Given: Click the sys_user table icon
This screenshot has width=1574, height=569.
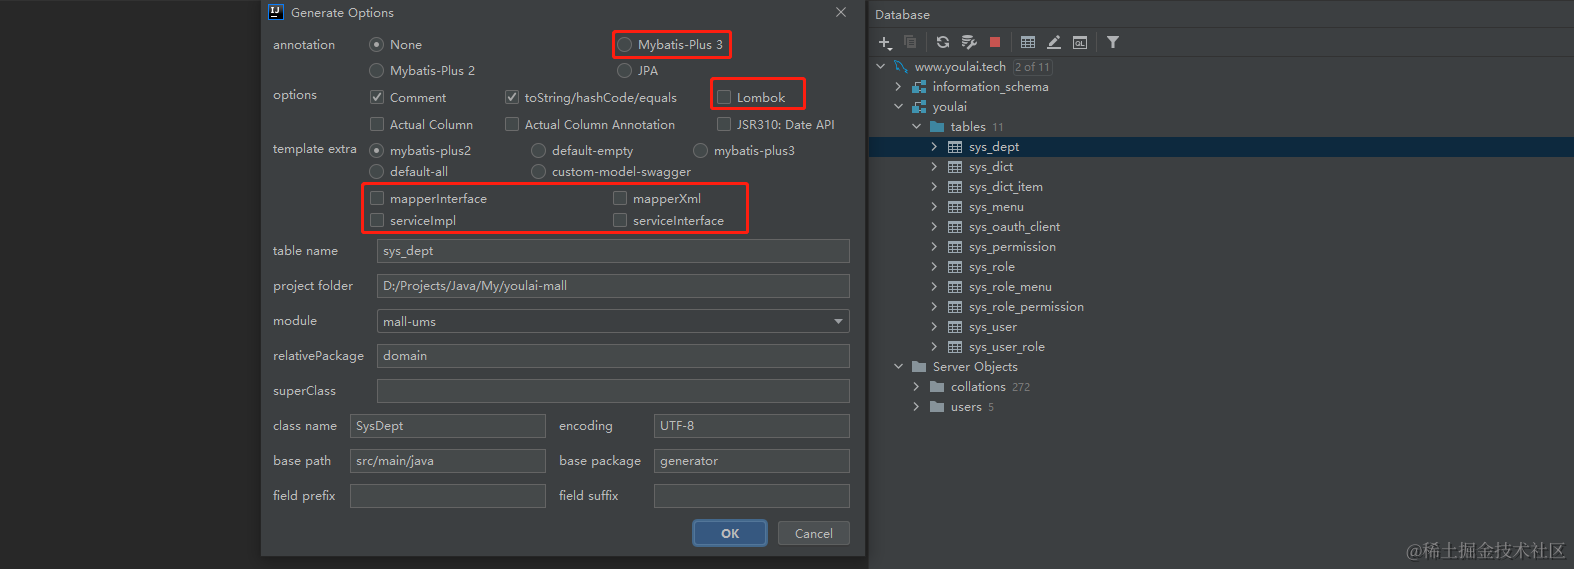Looking at the screenshot, I should [x=955, y=327].
